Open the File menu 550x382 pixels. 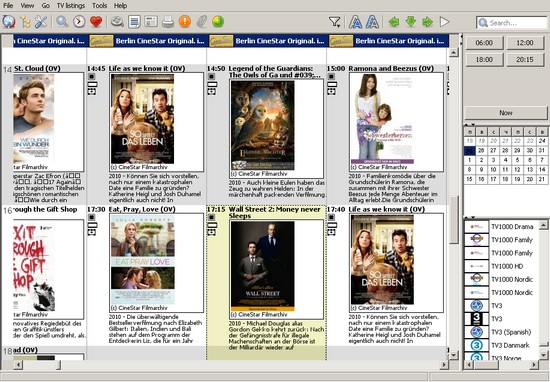coord(8,5)
